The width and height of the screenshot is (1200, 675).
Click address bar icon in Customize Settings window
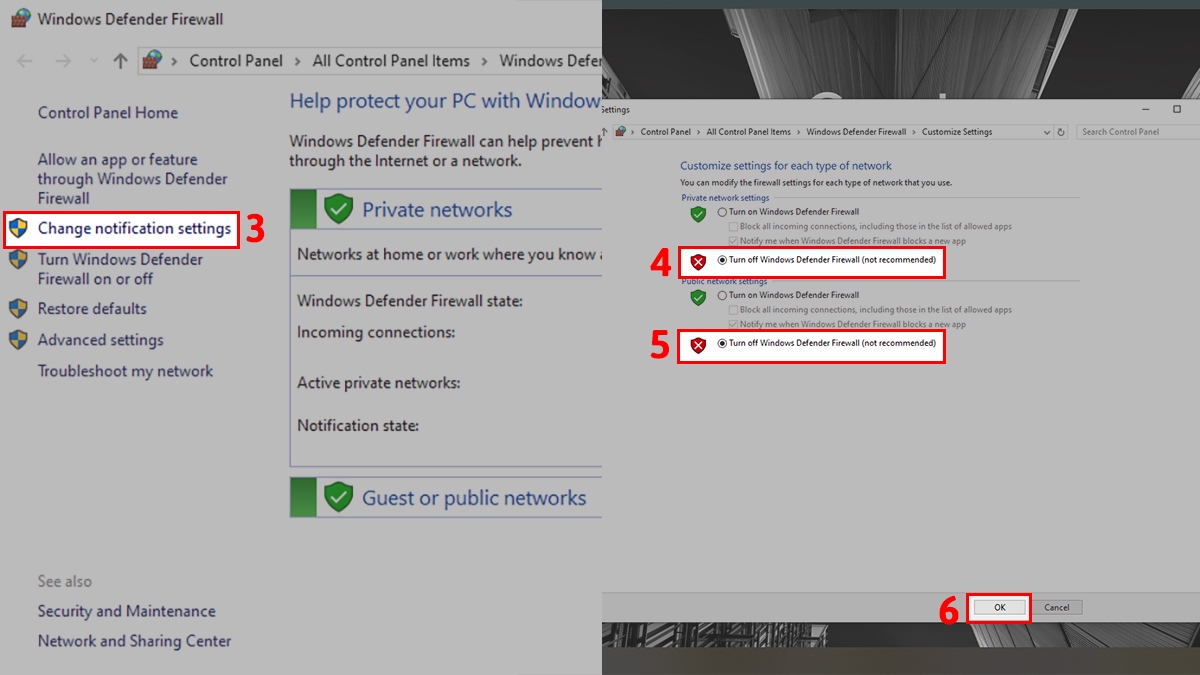click(x=620, y=132)
